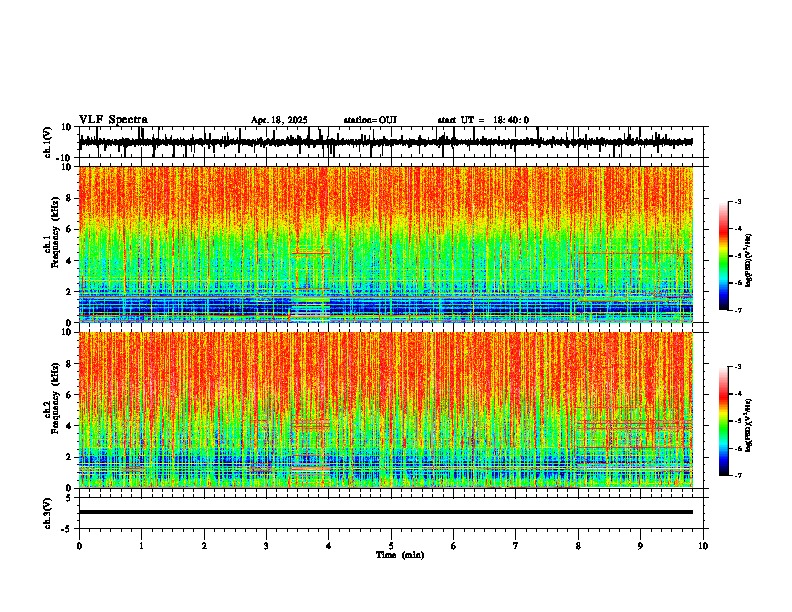Click the "8" kHz tick on ch.1 spectrogram
This screenshot has width=792, height=612.
point(70,198)
